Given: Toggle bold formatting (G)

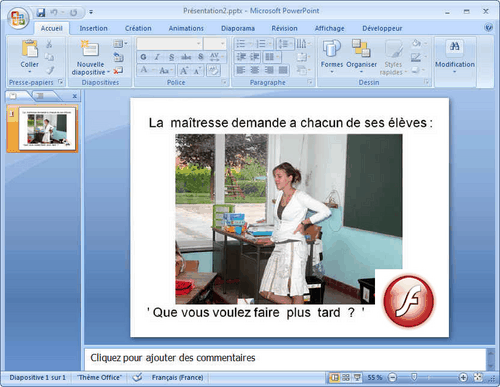Looking at the screenshot, I should coord(143,57).
